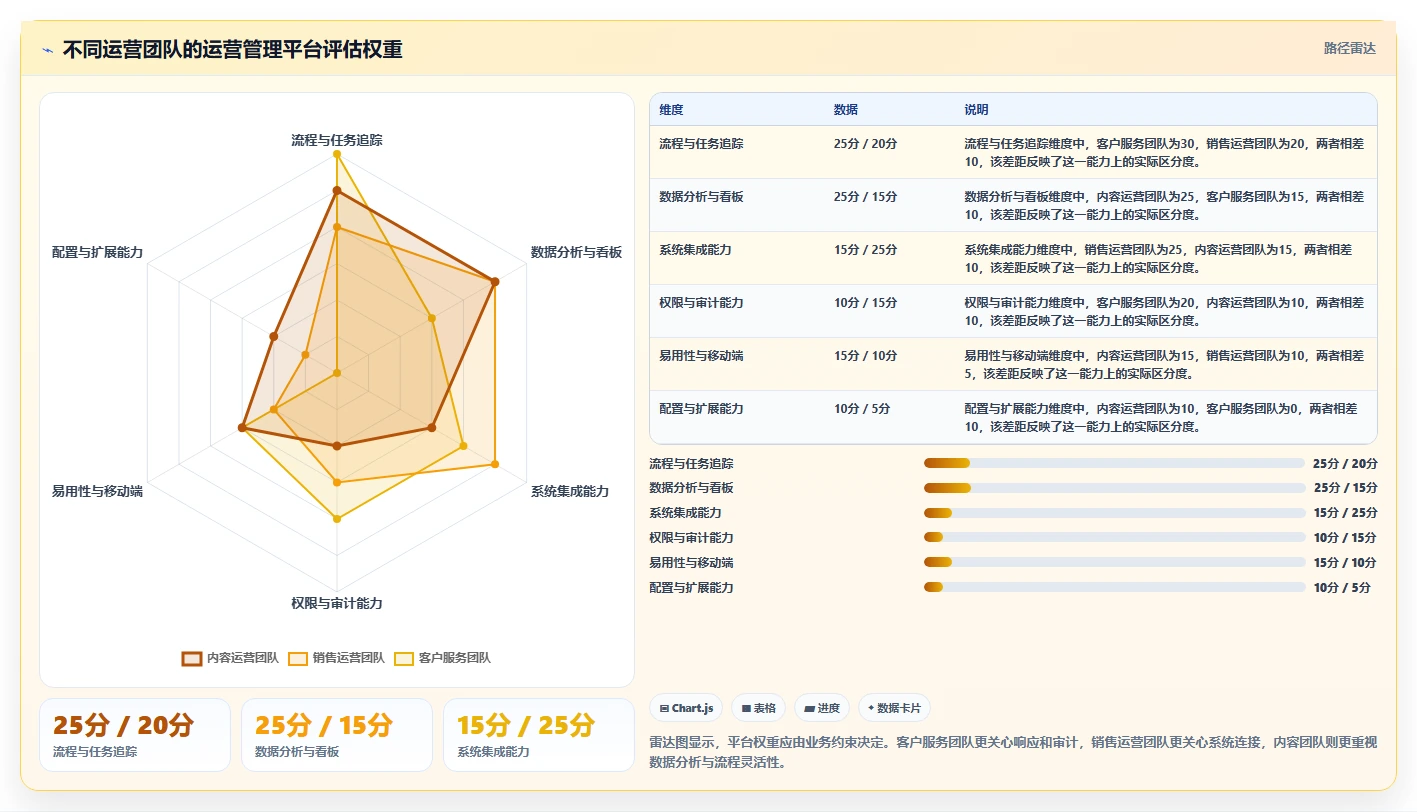The image size is (1417, 812).
Task: Select 配置与扩展能力 in the table's dimension column
Action: coord(701,409)
